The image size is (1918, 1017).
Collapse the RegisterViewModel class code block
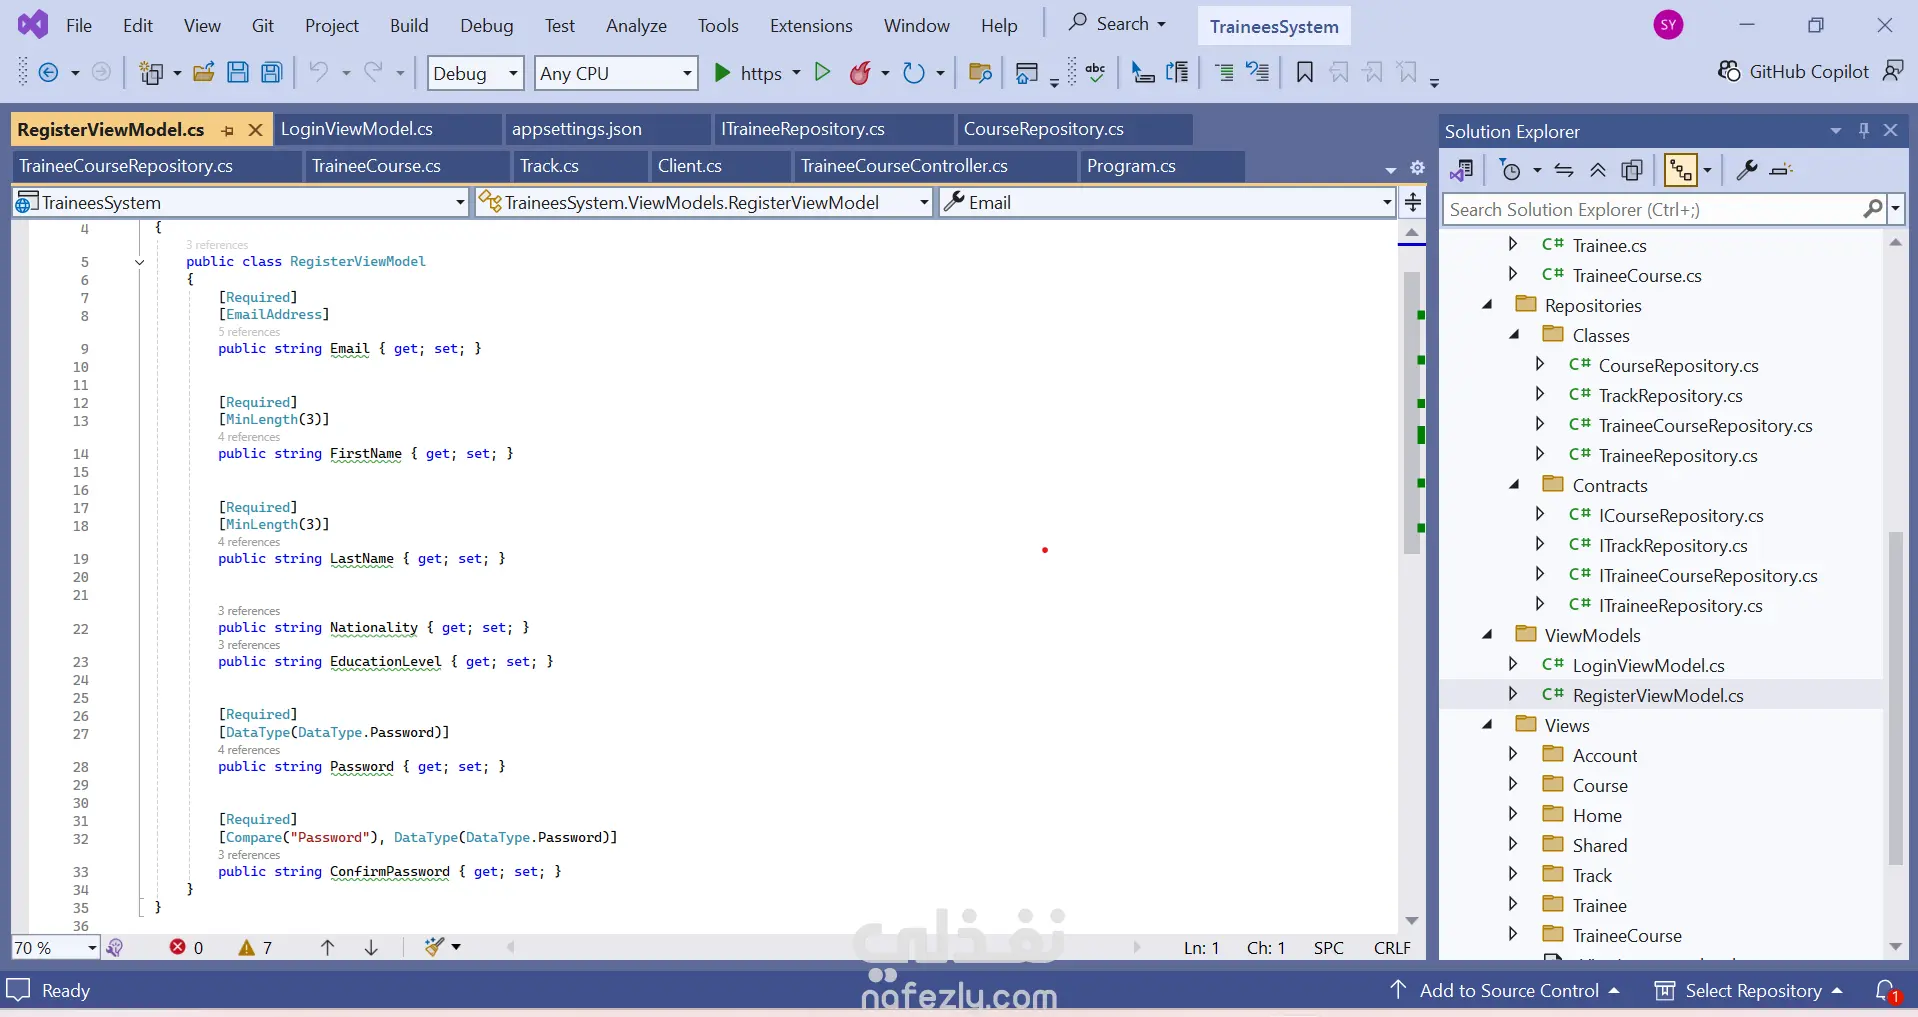pos(139,262)
